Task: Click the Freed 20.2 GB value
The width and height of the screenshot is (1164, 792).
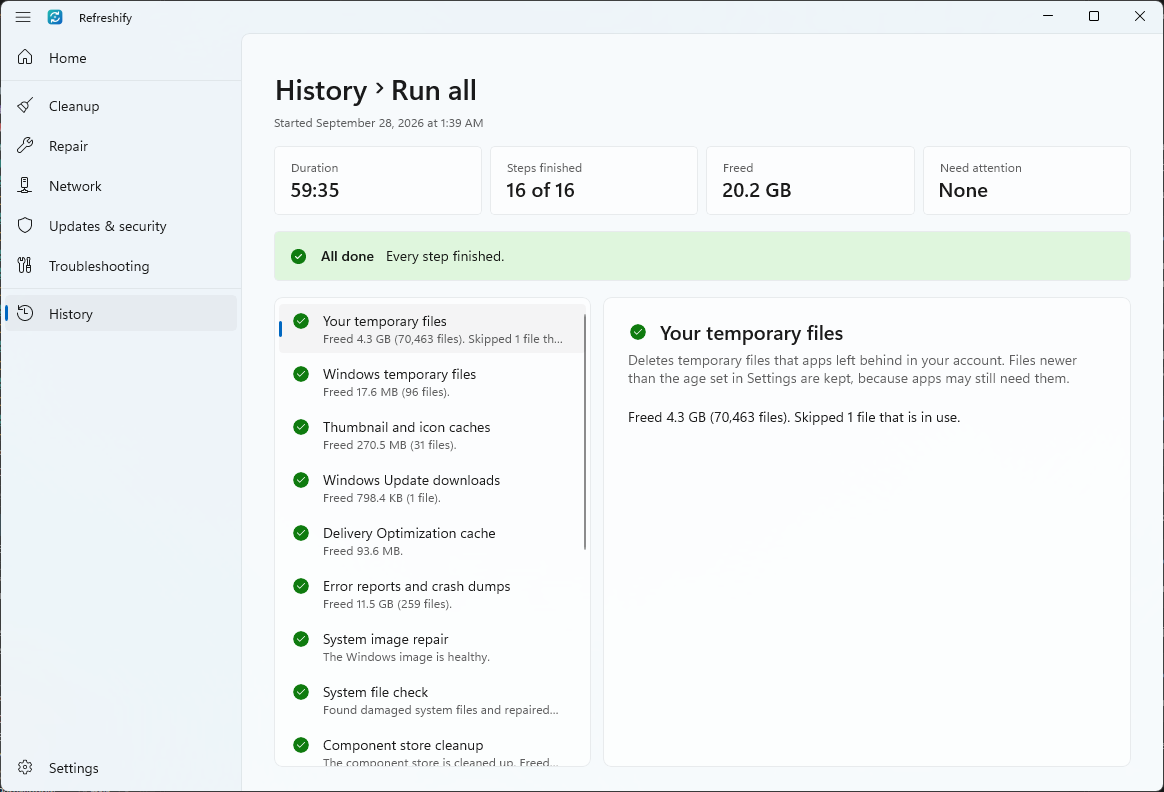Action: [756, 191]
